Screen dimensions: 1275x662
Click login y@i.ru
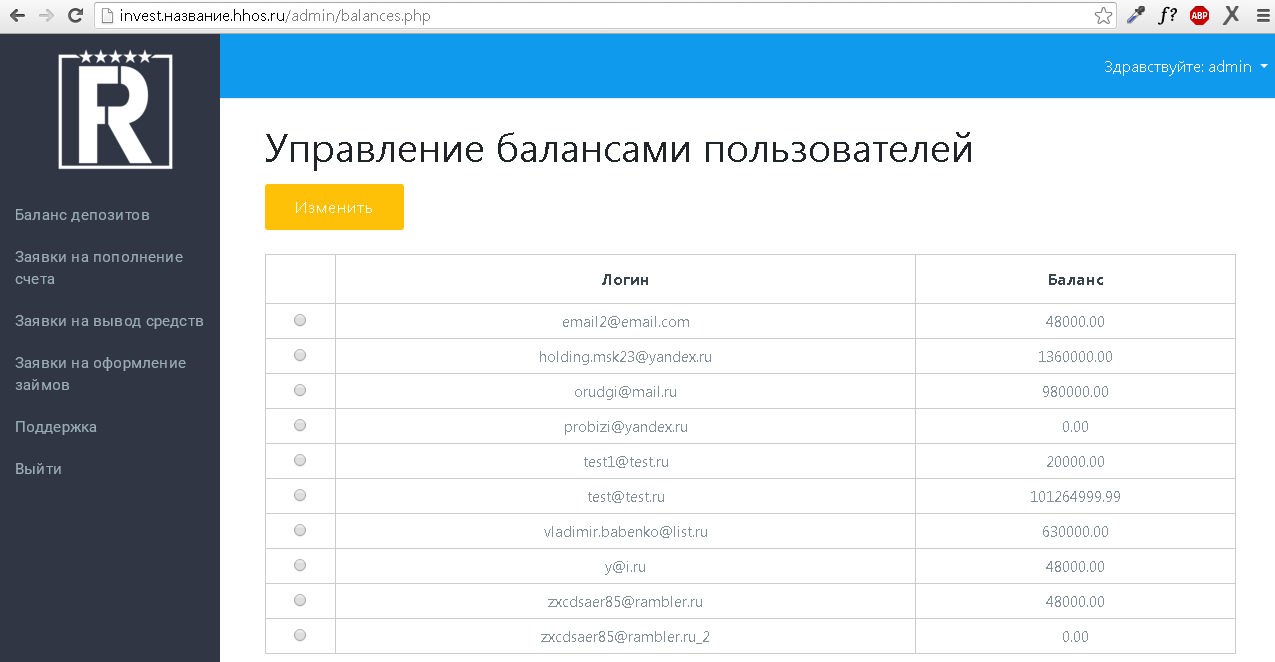point(625,567)
